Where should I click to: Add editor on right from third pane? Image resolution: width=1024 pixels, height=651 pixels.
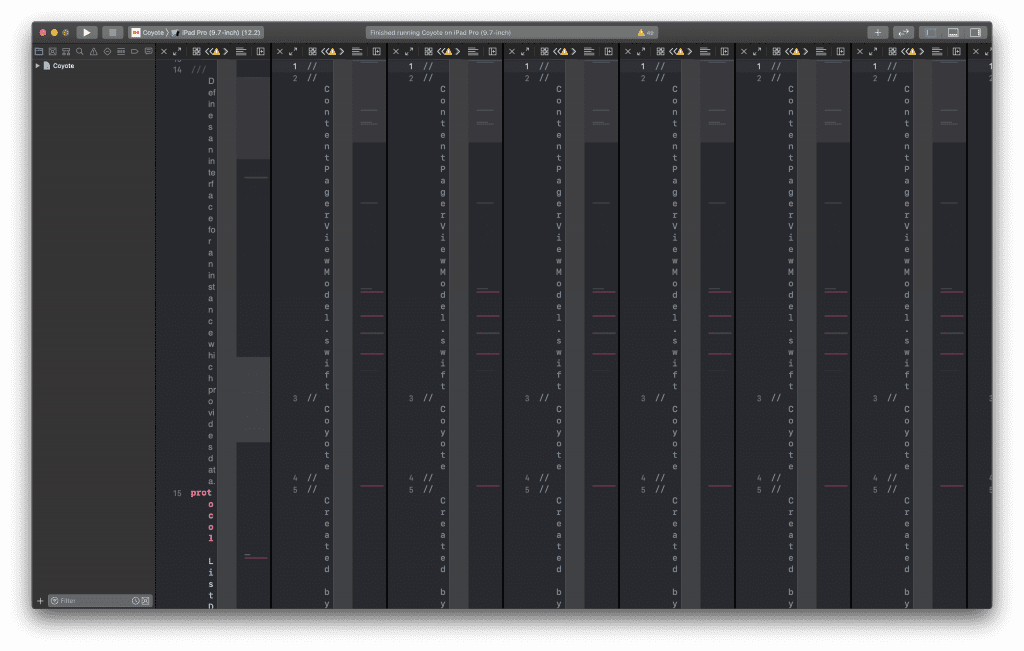pyautogui.click(x=492, y=52)
